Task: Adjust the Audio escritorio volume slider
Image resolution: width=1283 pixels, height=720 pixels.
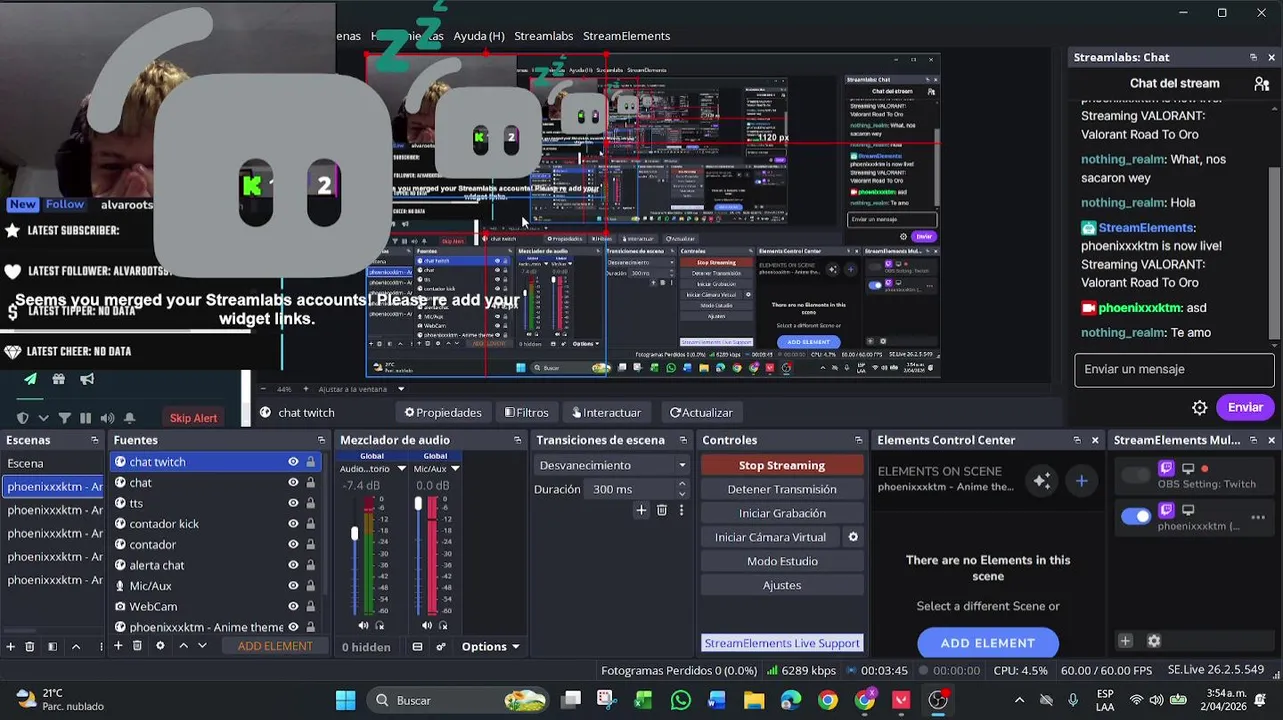Action: pos(354,534)
